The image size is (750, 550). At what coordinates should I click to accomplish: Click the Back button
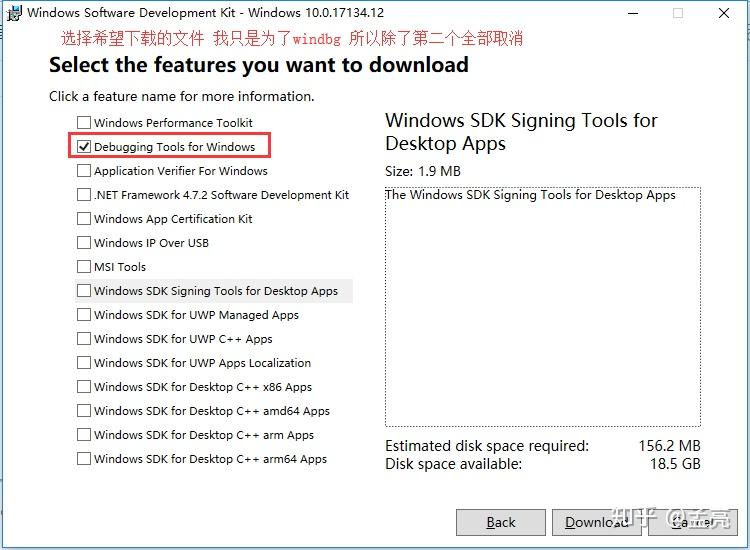point(500,522)
